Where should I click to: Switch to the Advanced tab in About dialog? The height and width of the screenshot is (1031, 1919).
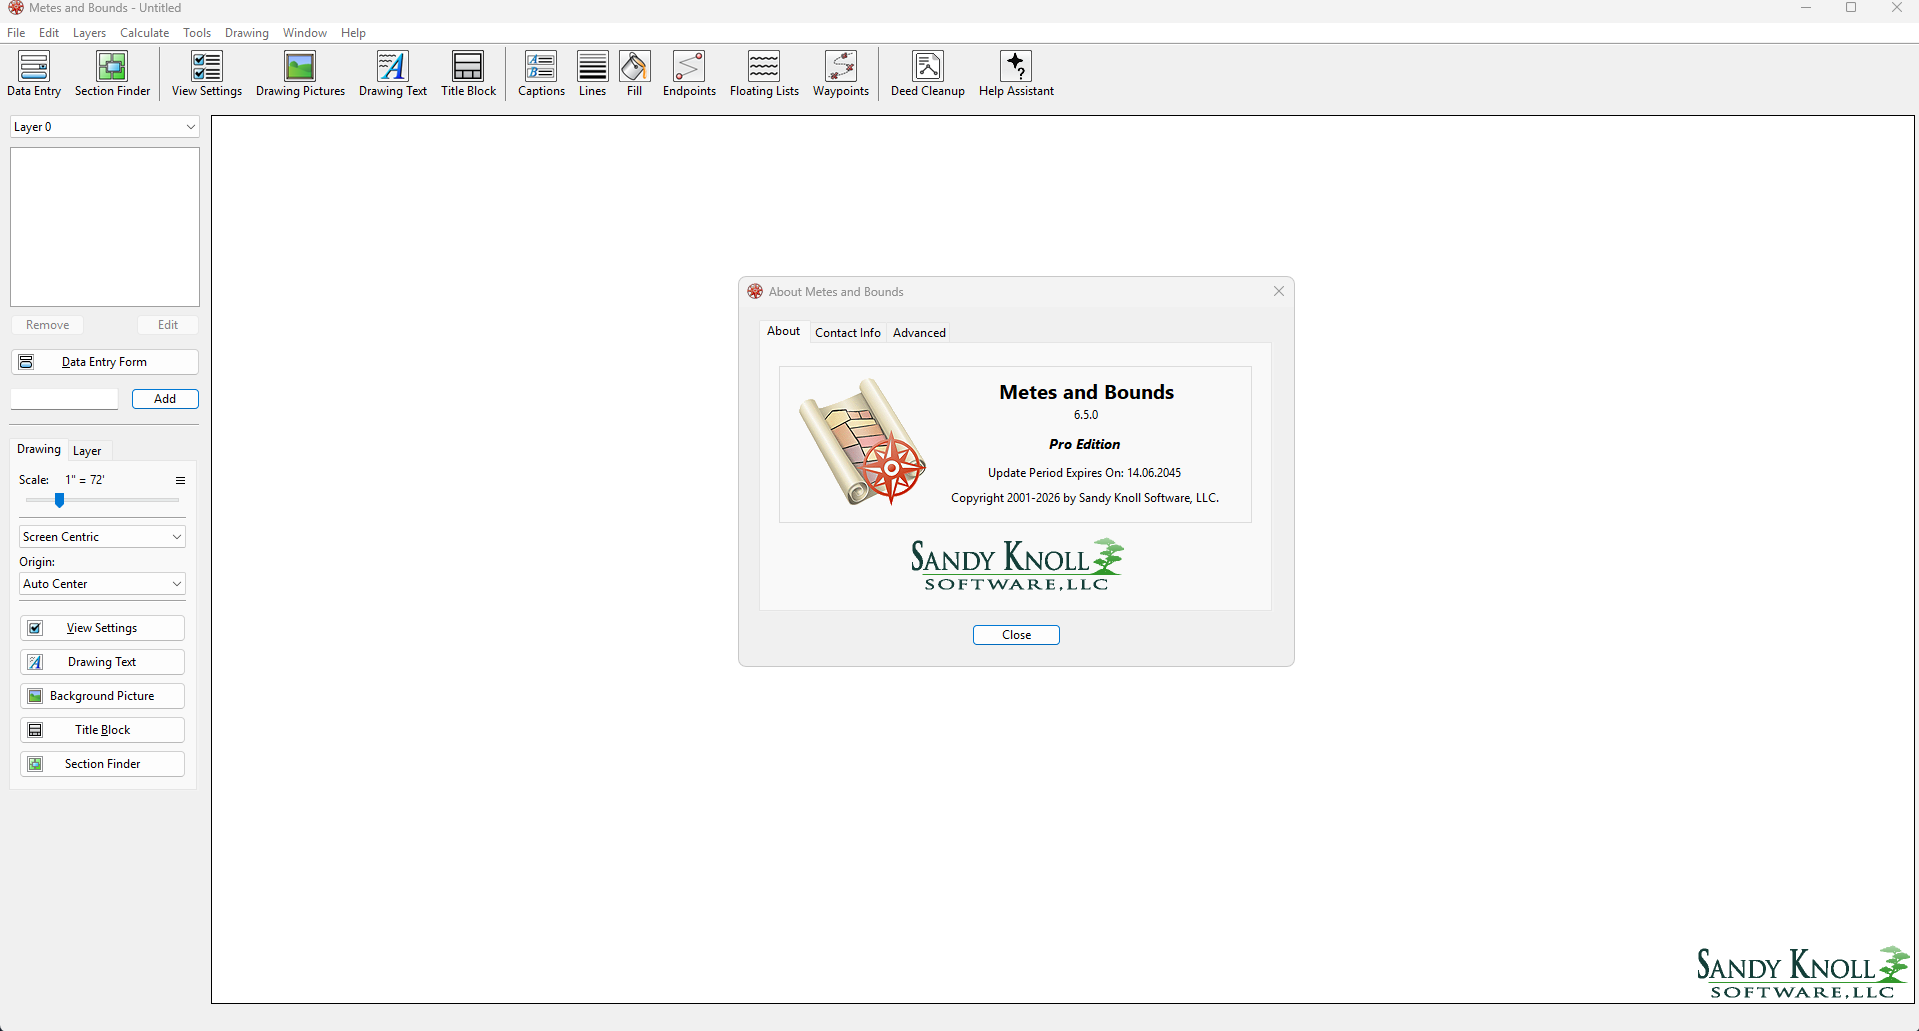(x=919, y=333)
